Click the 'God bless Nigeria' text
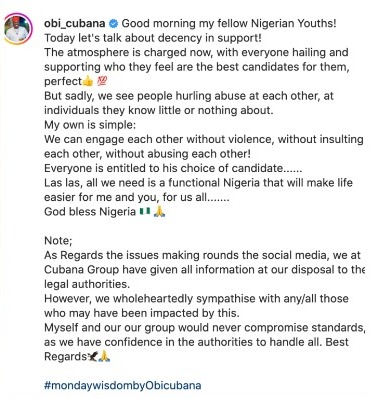The width and height of the screenshot is (371, 399). click(90, 212)
